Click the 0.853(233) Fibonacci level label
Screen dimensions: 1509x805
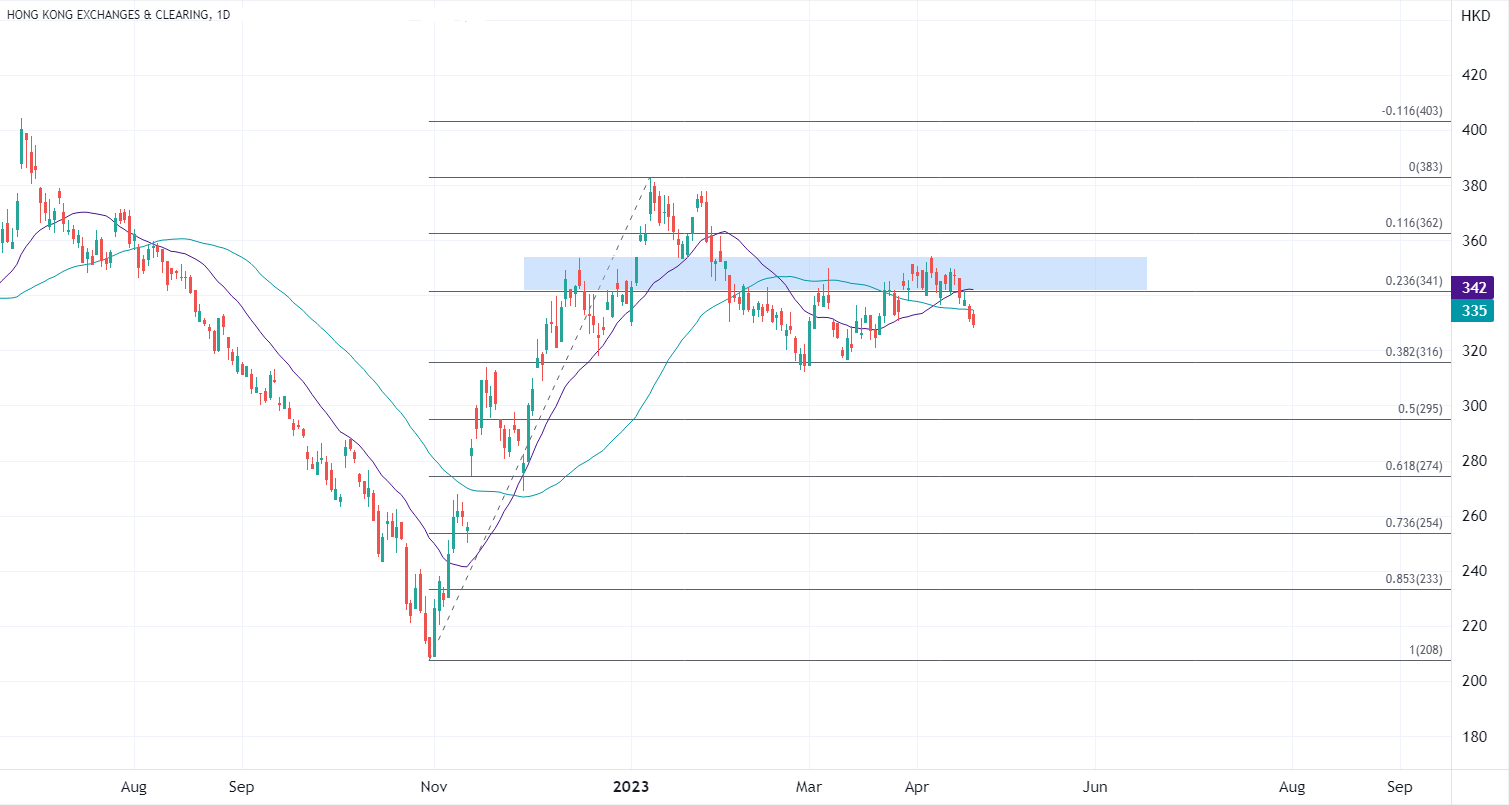(1414, 580)
